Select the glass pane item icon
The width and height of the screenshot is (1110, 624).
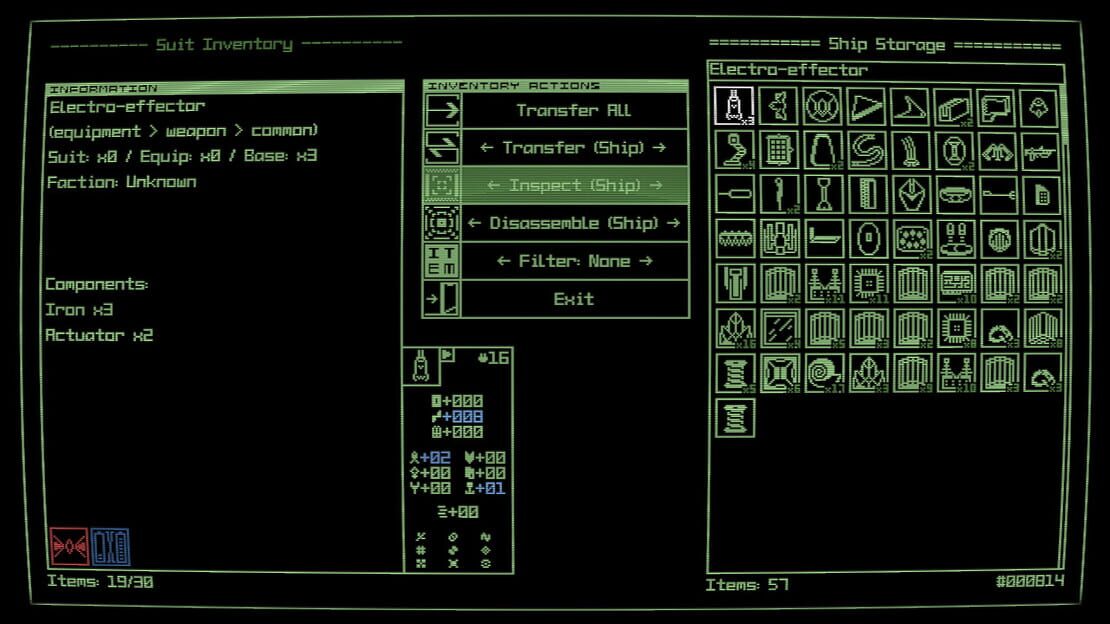pos(779,329)
